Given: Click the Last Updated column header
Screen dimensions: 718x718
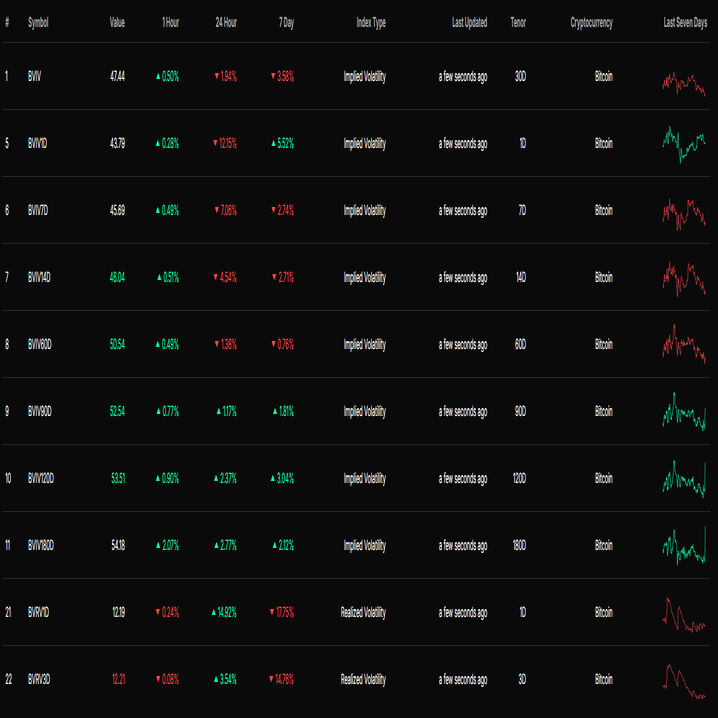Looking at the screenshot, I should [x=469, y=22].
